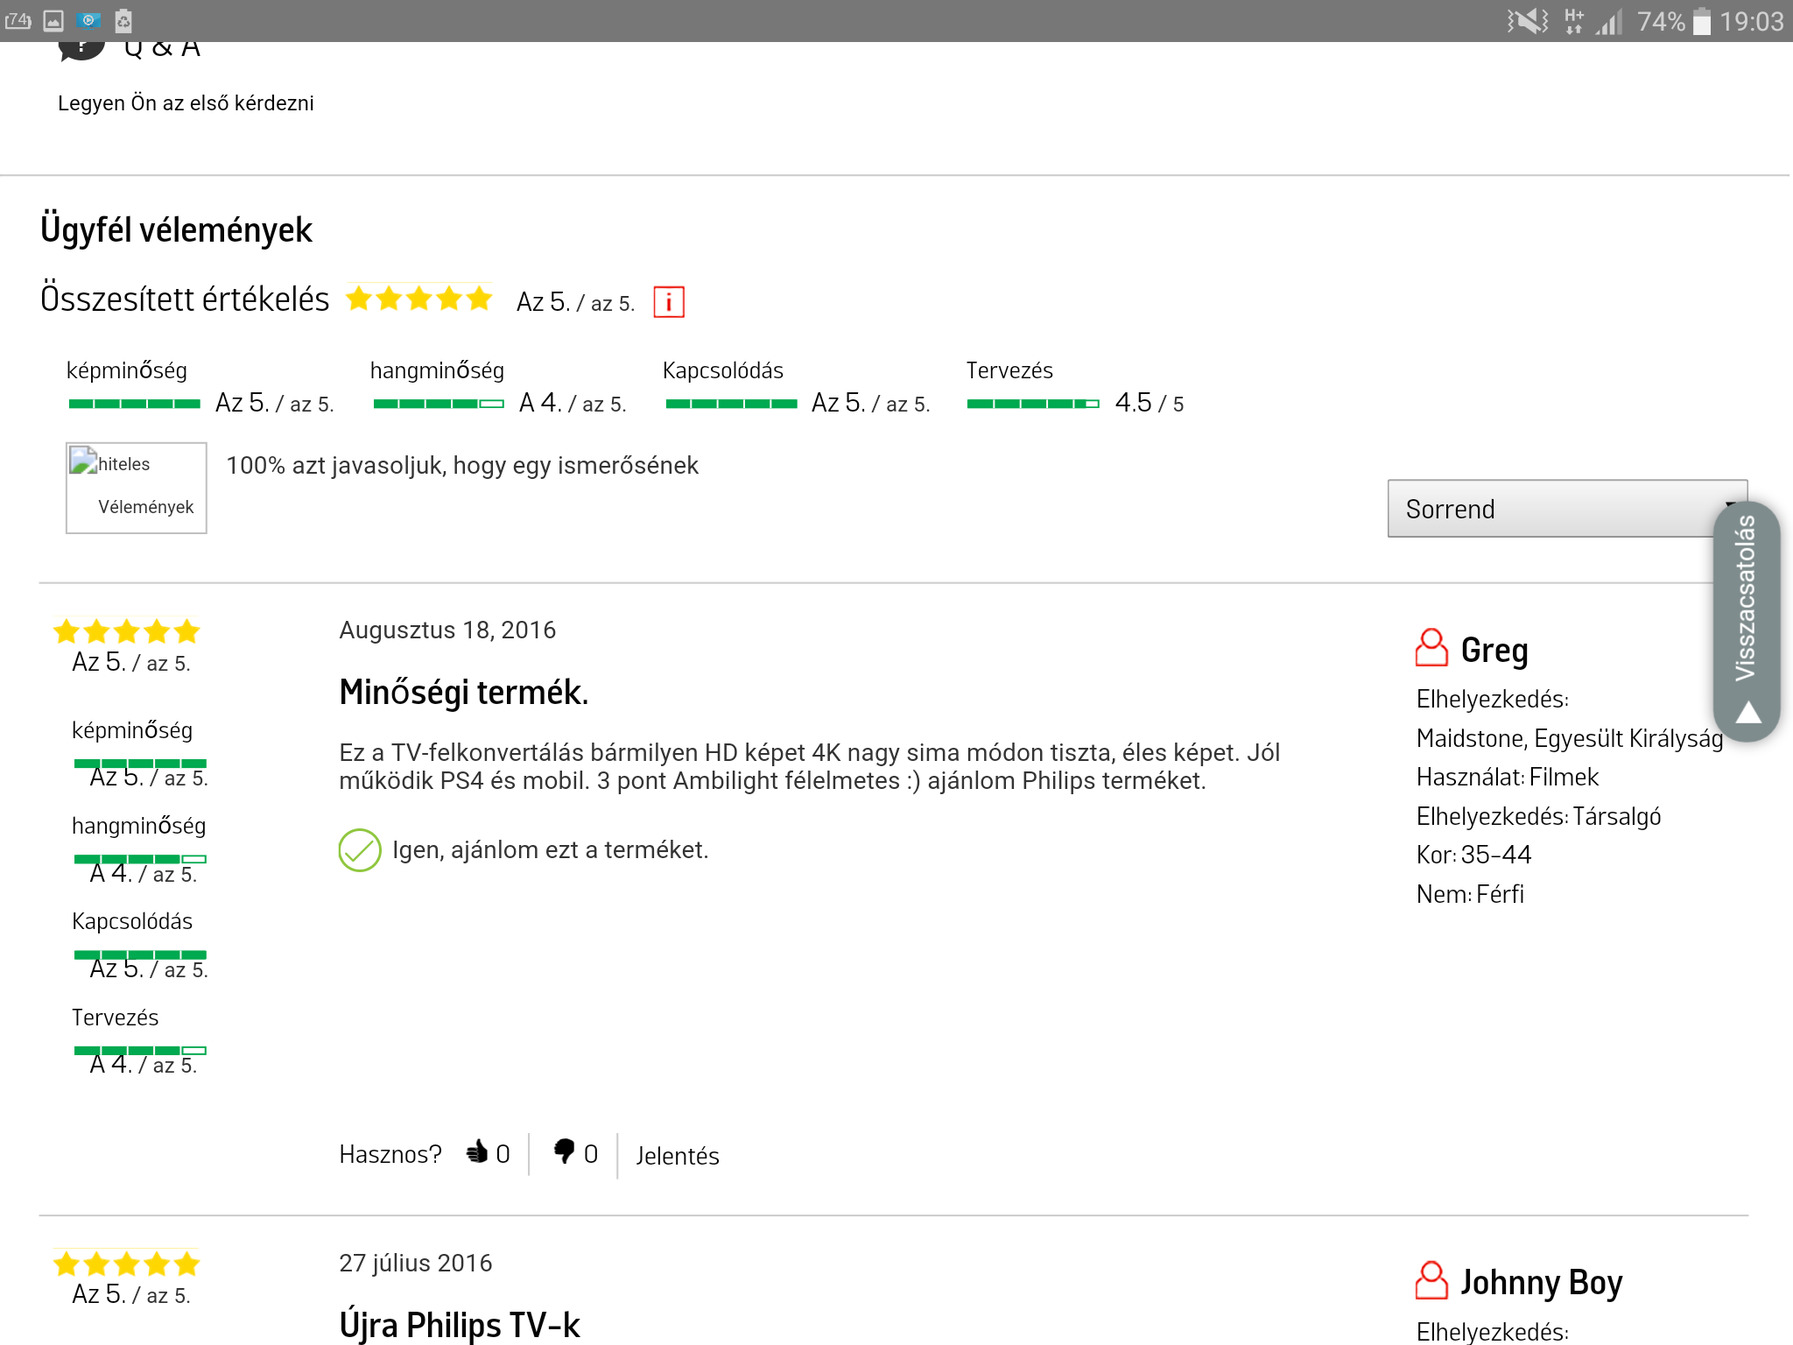Tap the muted sound status icon

click(1526, 21)
